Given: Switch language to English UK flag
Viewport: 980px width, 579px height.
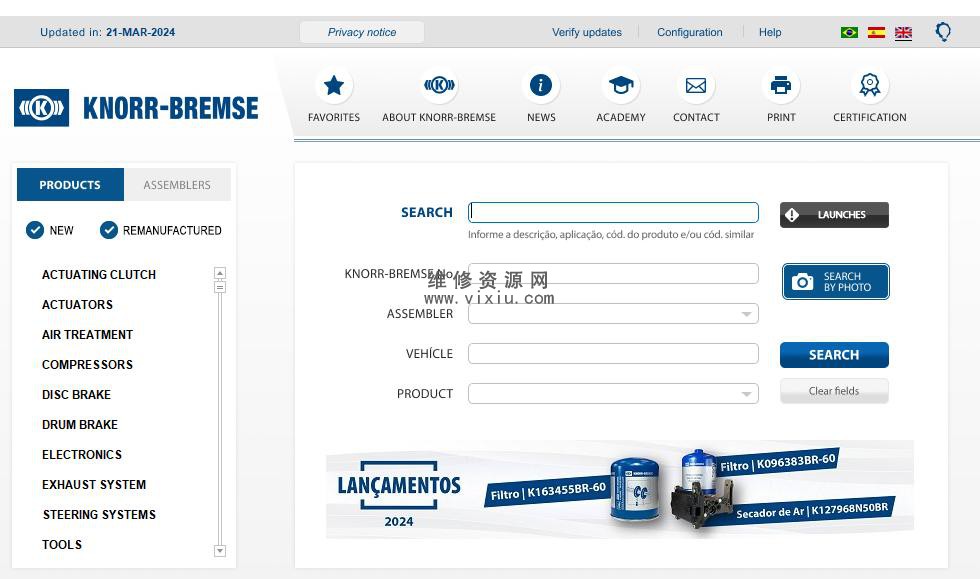Looking at the screenshot, I should (903, 33).
